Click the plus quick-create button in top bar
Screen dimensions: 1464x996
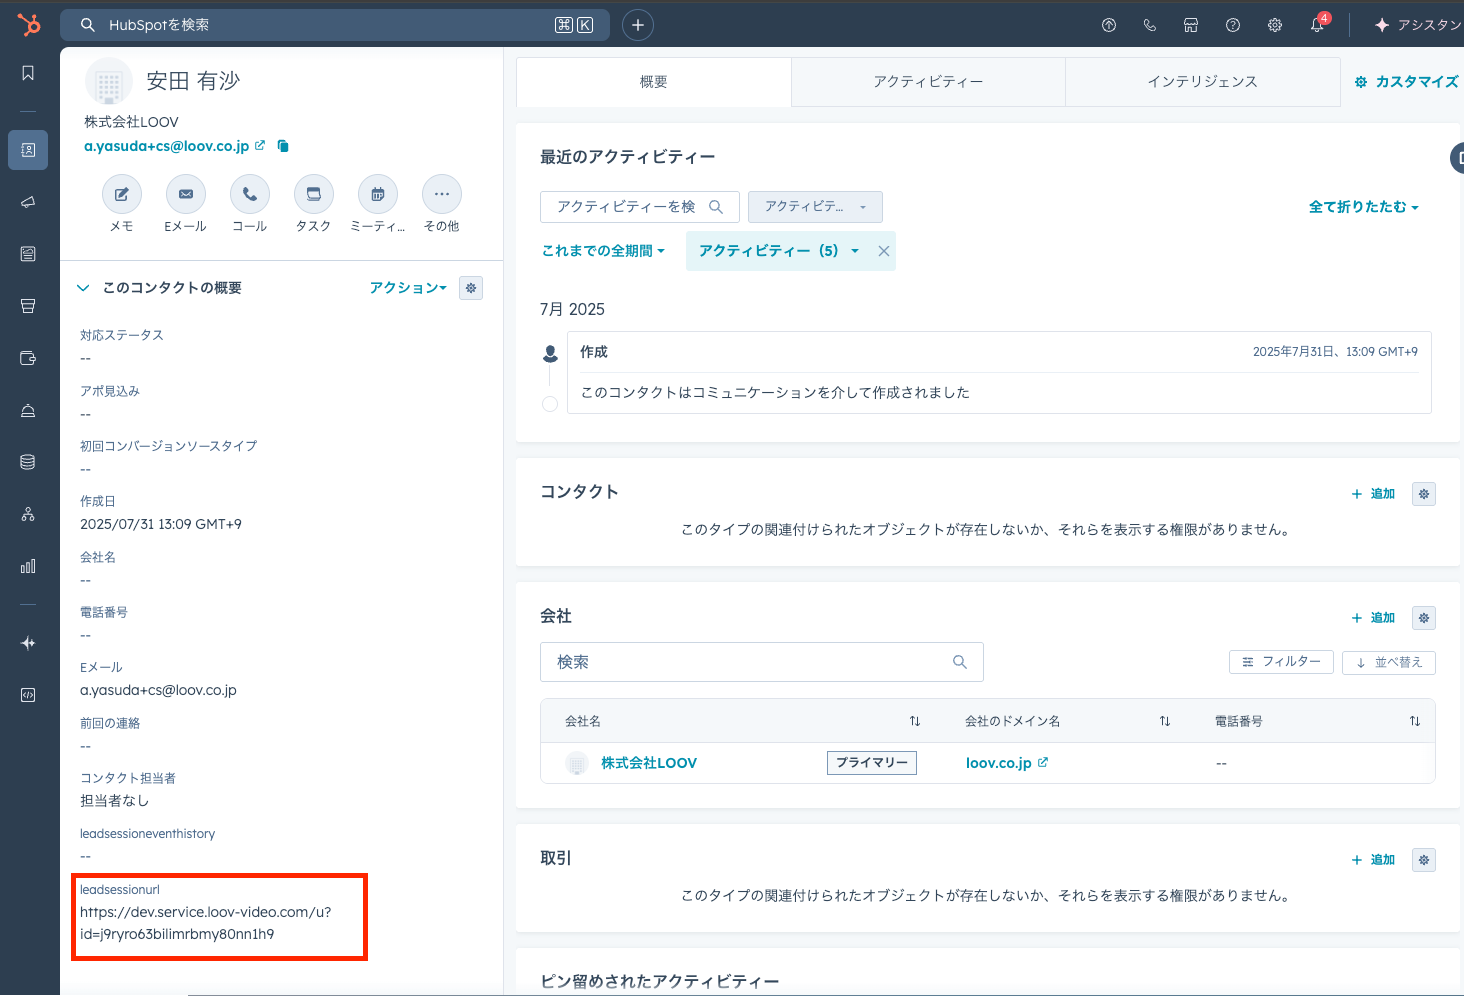pos(638,25)
